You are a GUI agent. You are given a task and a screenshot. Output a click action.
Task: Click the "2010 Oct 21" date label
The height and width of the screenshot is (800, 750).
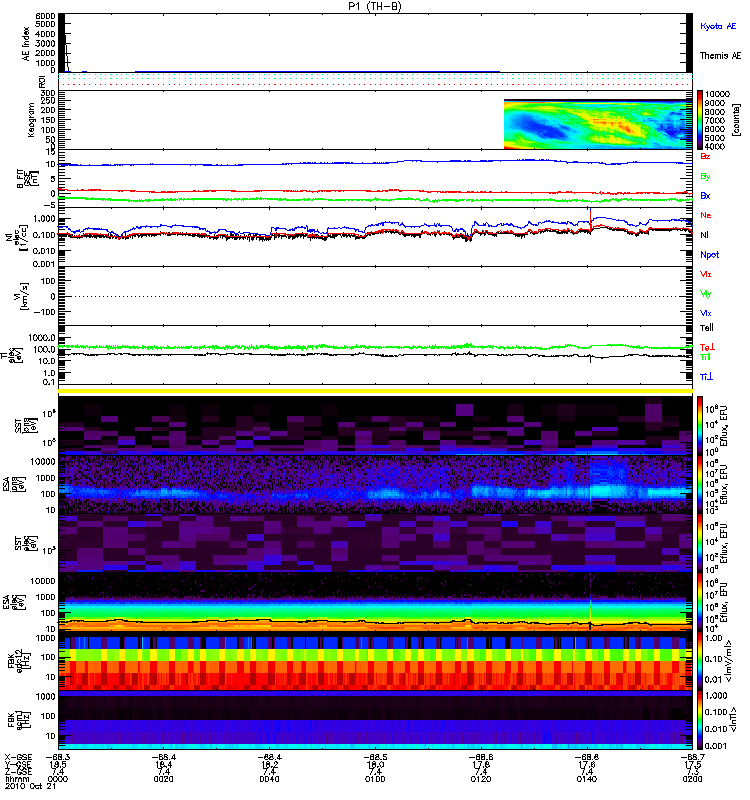tap(30, 787)
